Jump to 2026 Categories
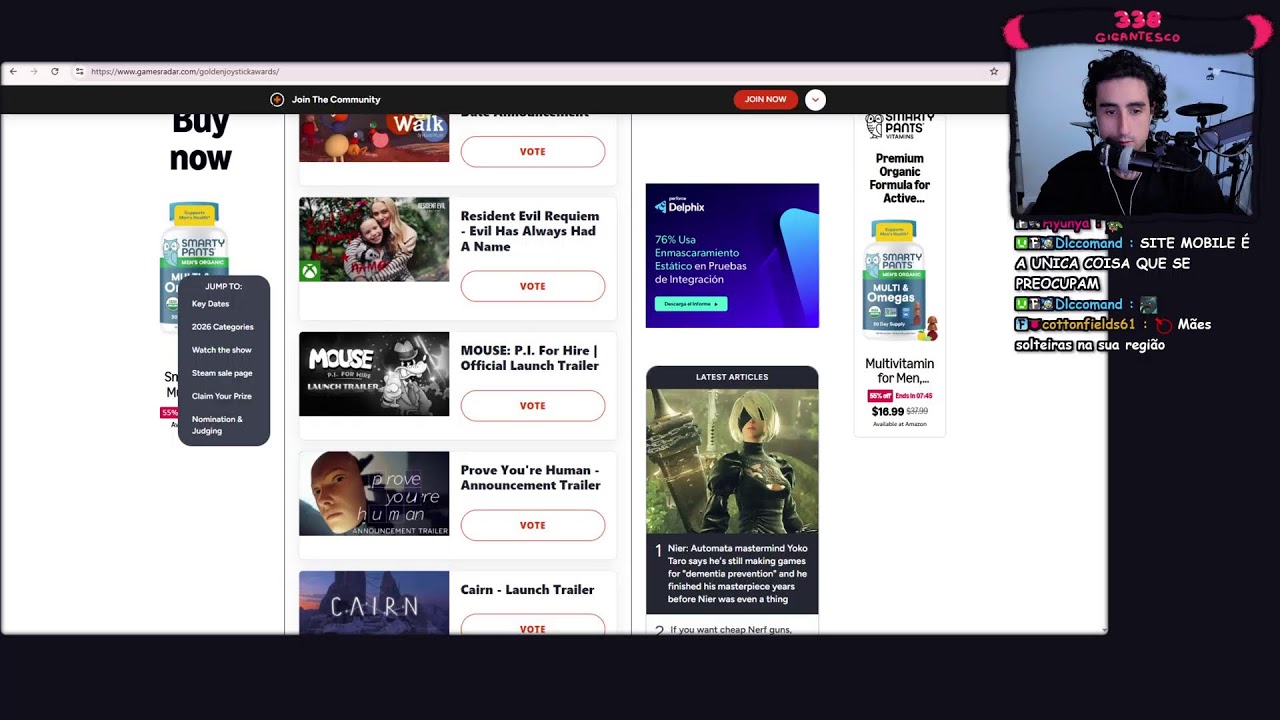This screenshot has width=1280, height=720. pos(223,327)
